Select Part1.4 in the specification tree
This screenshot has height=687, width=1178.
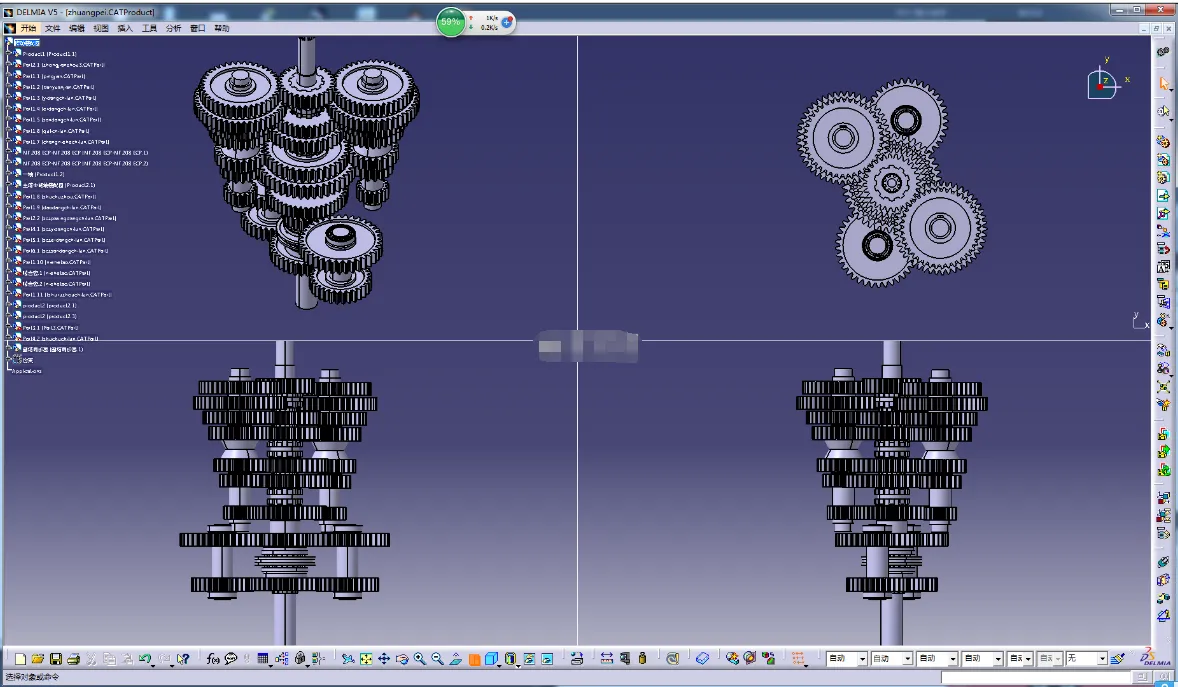point(59,108)
